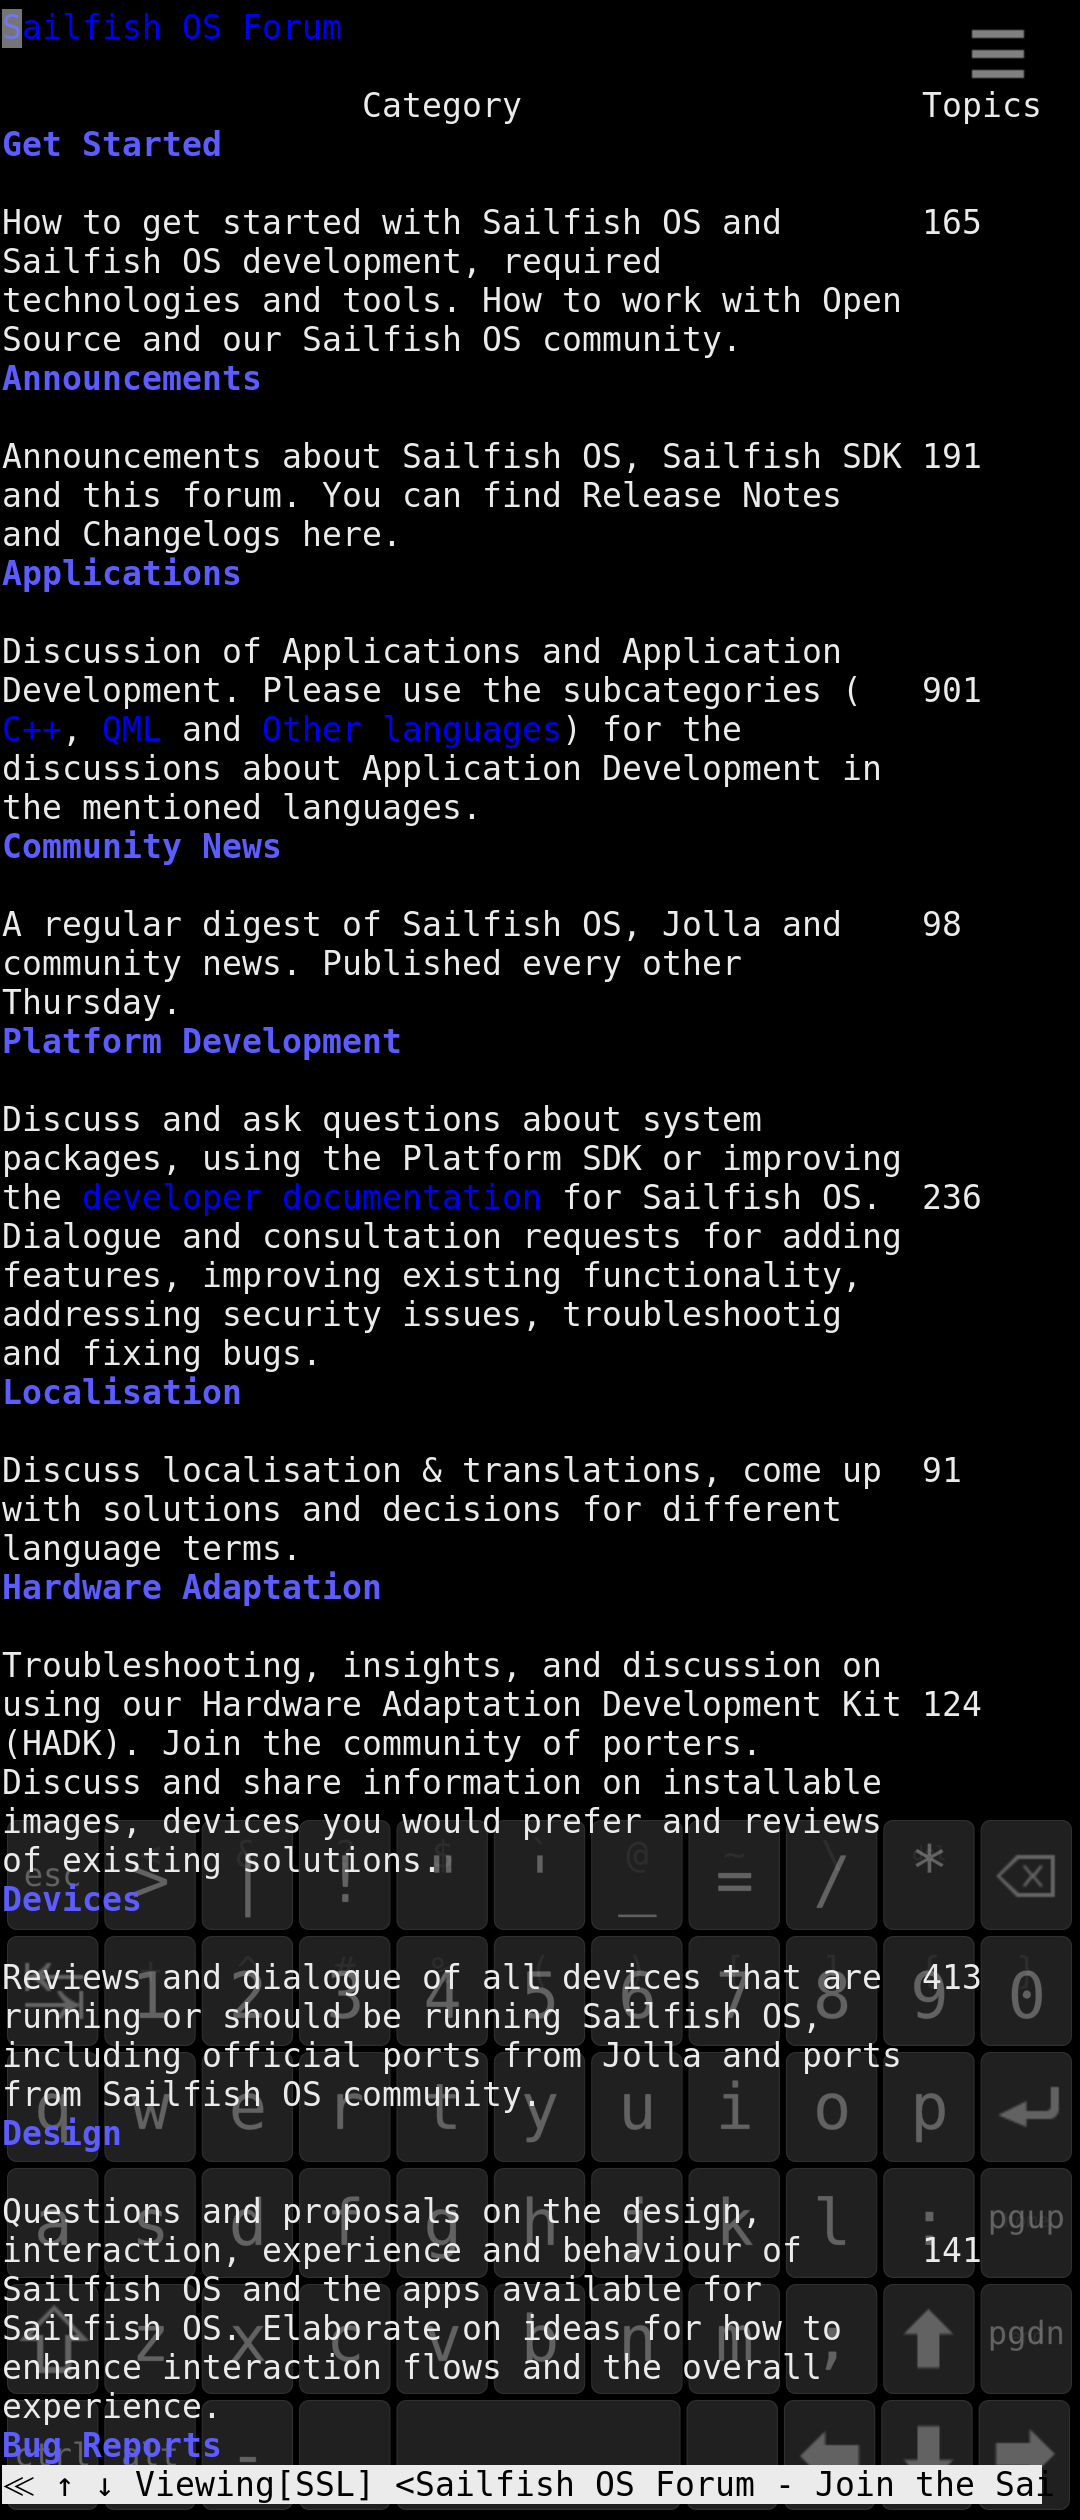The height and width of the screenshot is (2520, 1080).
Task: Open the Announcements category
Action: coord(132,378)
